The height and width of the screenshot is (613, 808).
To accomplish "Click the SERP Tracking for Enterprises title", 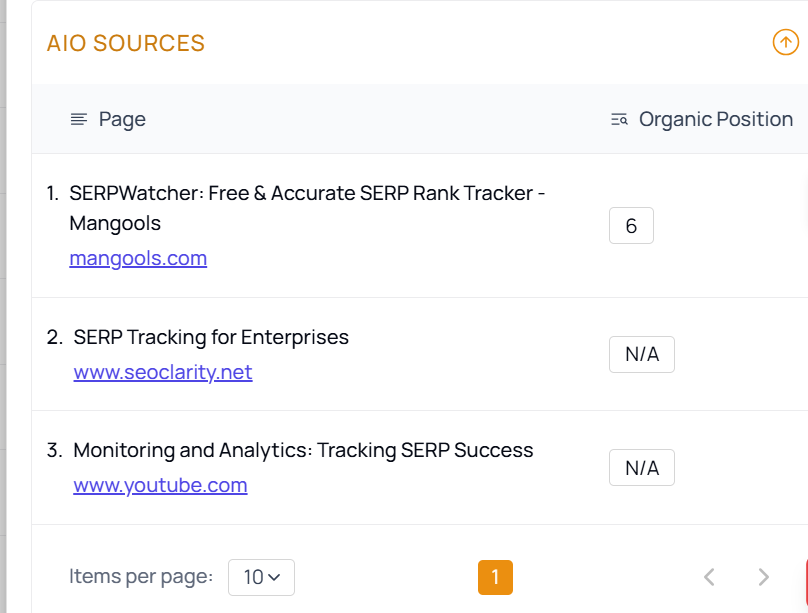I will [211, 337].
